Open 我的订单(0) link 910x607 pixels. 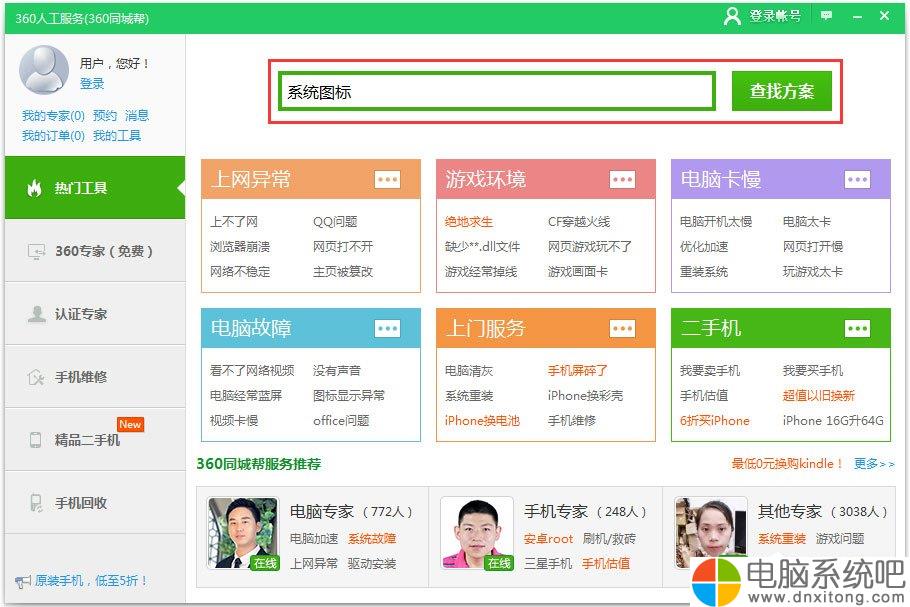[53, 136]
